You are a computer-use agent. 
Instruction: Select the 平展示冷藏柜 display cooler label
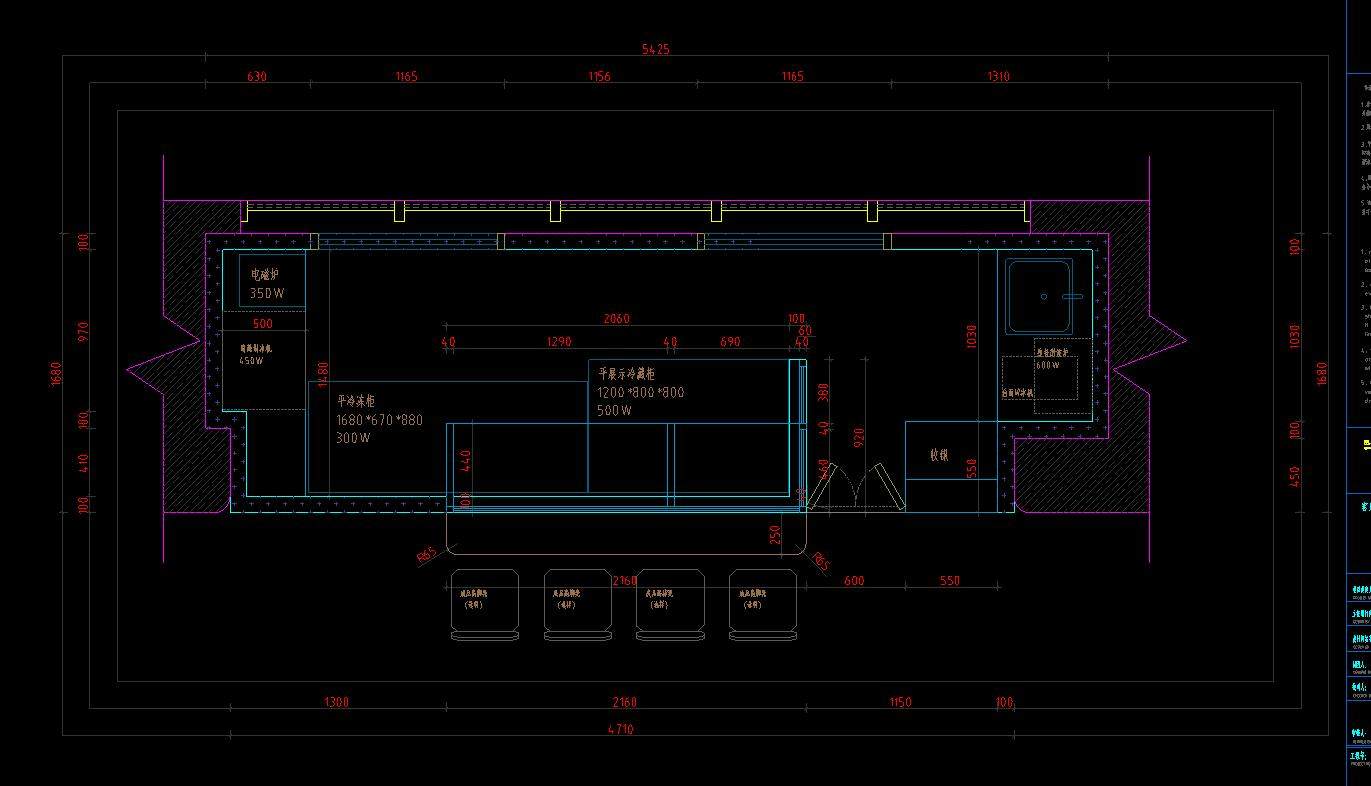tap(627, 373)
